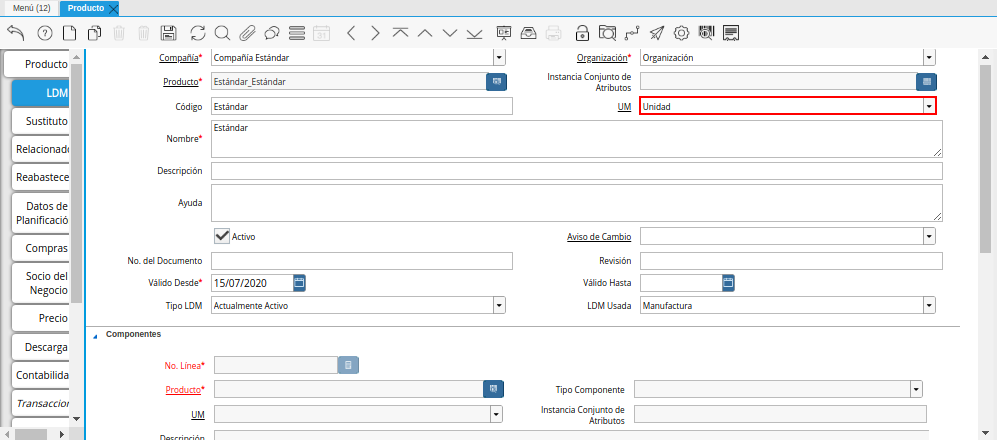Screen dimensions: 997x440
Task: Go to next record arrow
Action: 375,33
